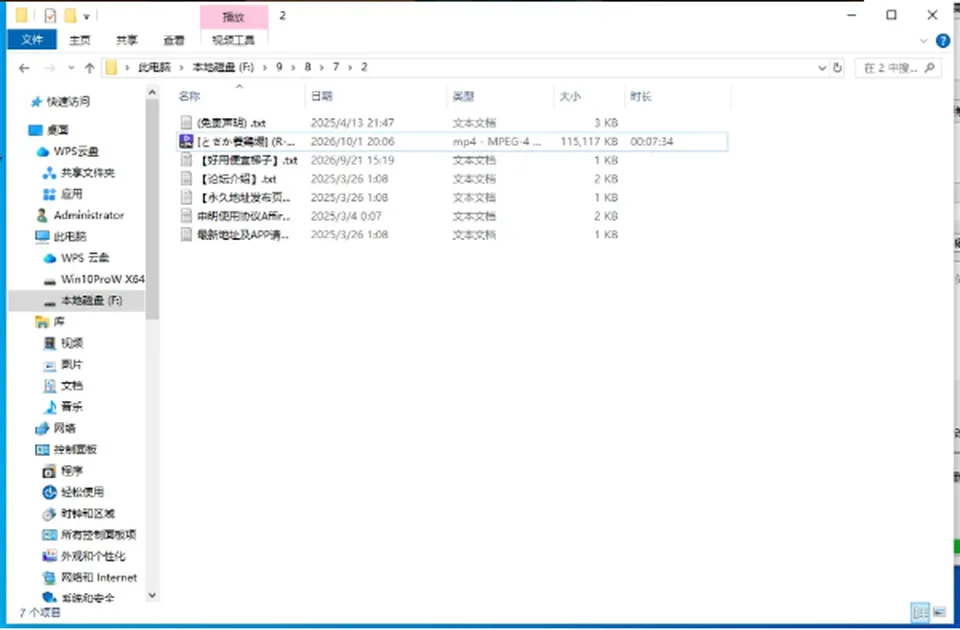960x630 pixels.
Task: Sort by the 大小 column header
Action: coord(569,96)
